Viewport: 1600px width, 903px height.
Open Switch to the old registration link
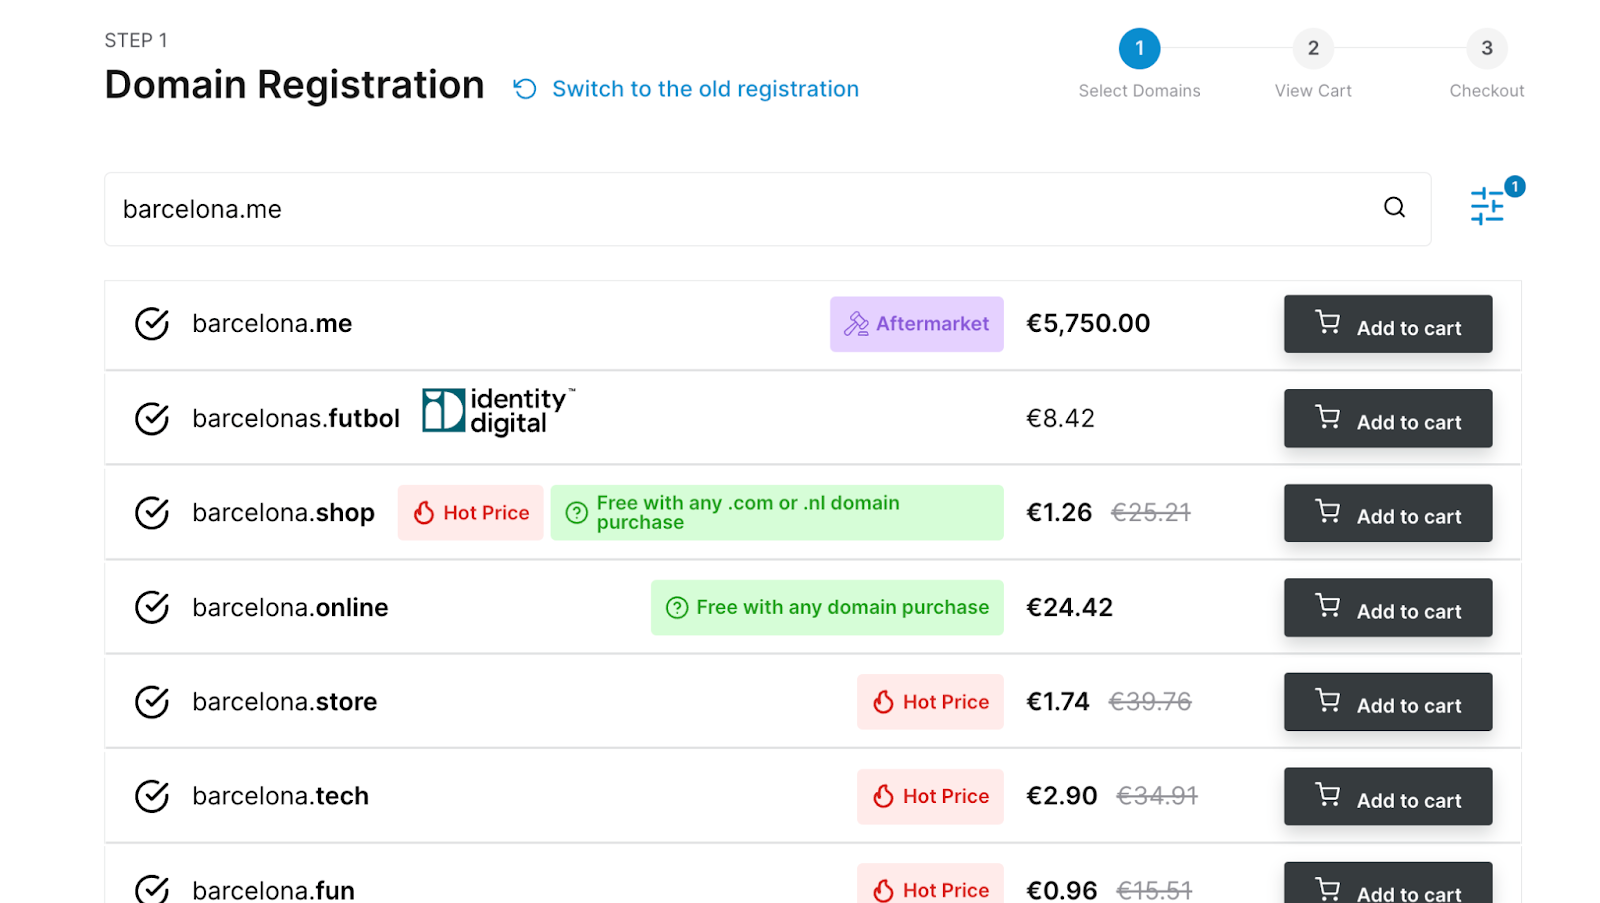705,89
